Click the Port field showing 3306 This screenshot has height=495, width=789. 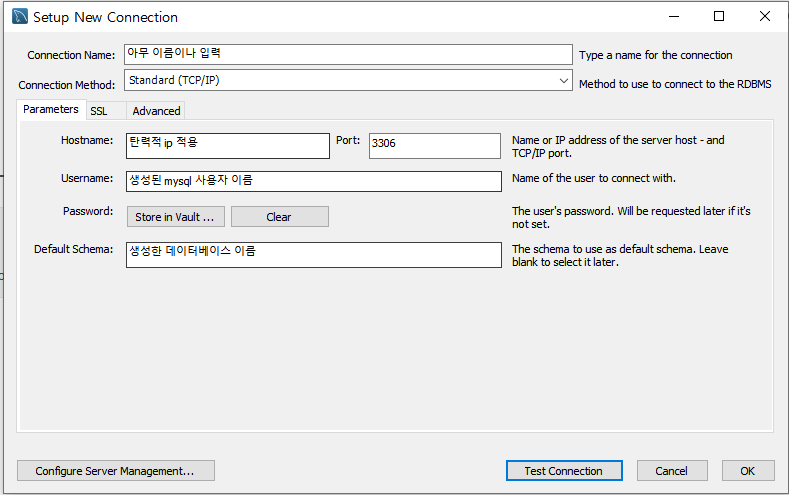[x=435, y=146]
